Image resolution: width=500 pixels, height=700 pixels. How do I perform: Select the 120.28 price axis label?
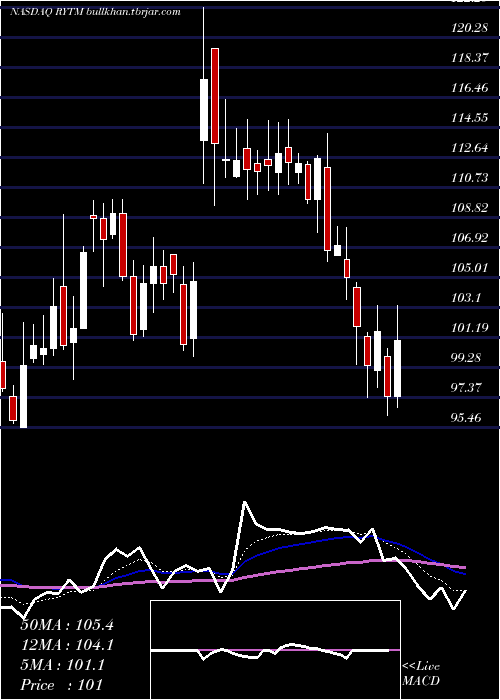470,28
